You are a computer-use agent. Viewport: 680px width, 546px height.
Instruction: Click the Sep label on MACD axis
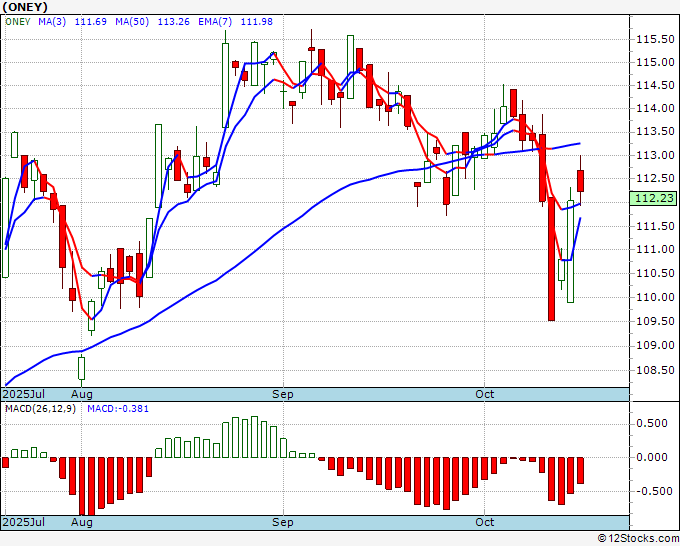283,522
